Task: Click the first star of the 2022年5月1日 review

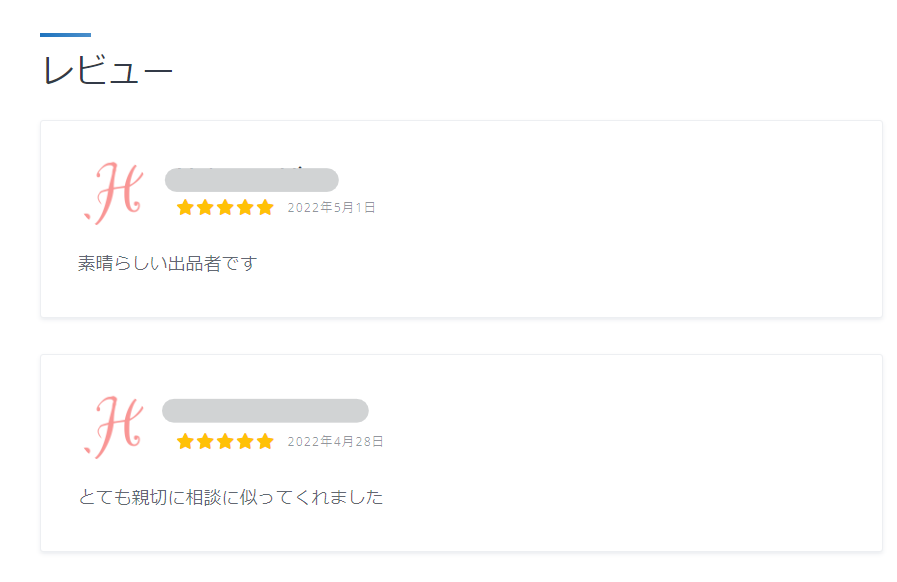Action: click(185, 208)
